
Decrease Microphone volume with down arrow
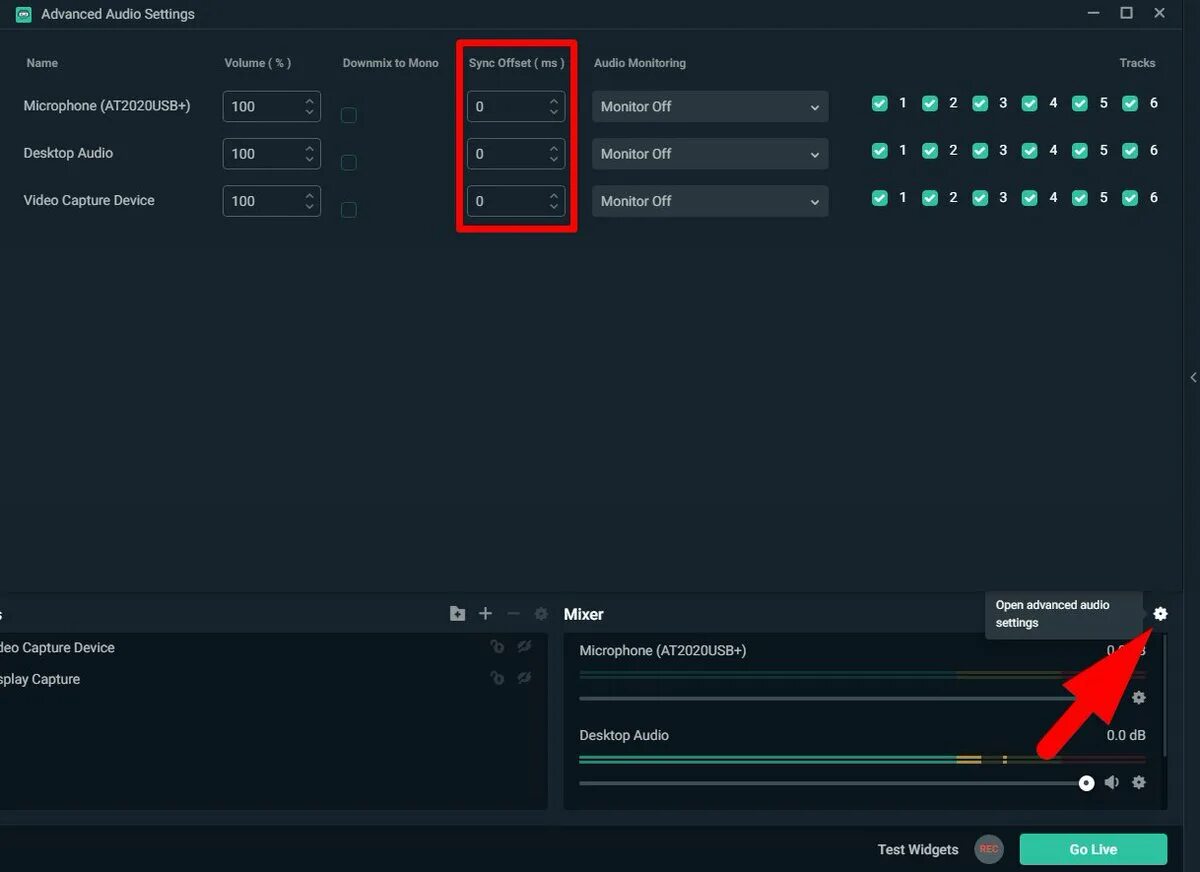[x=309, y=113]
